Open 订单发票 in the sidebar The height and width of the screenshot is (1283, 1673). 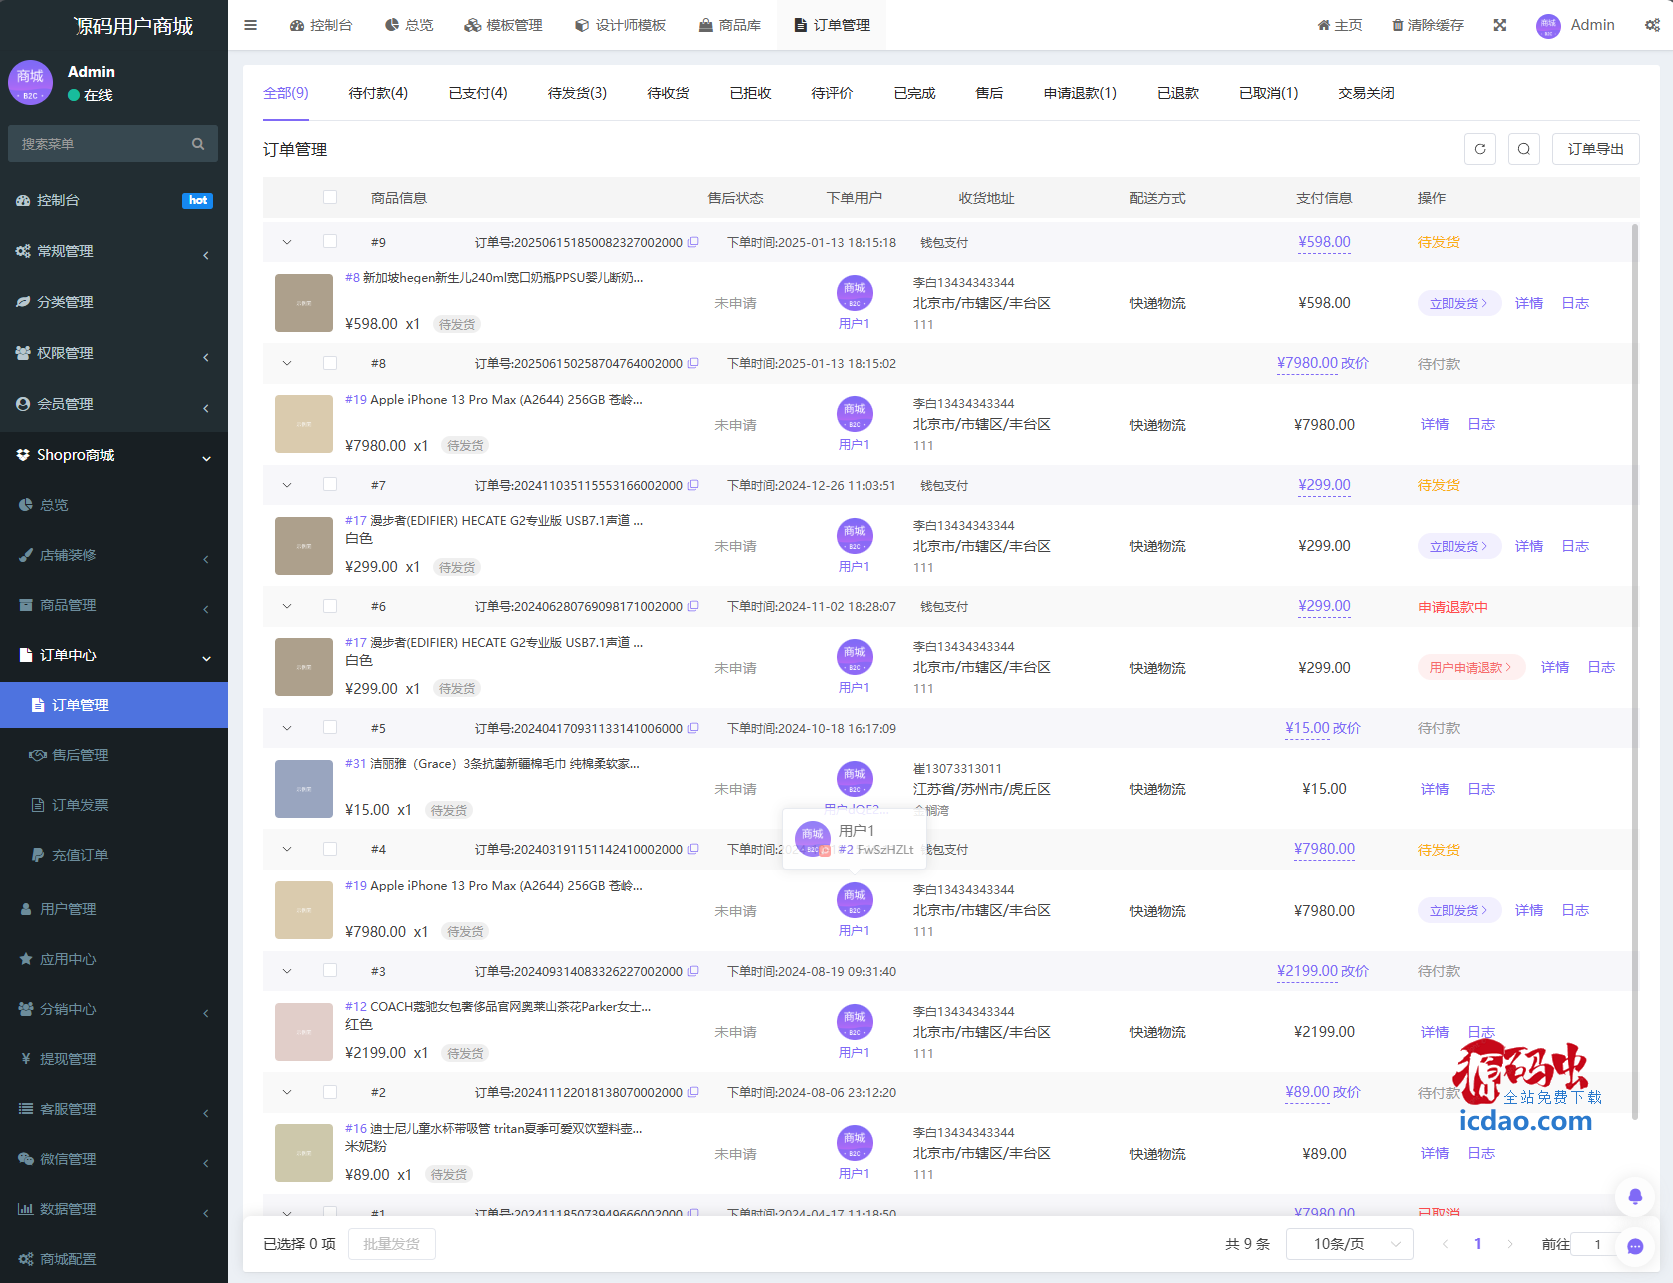coord(114,805)
